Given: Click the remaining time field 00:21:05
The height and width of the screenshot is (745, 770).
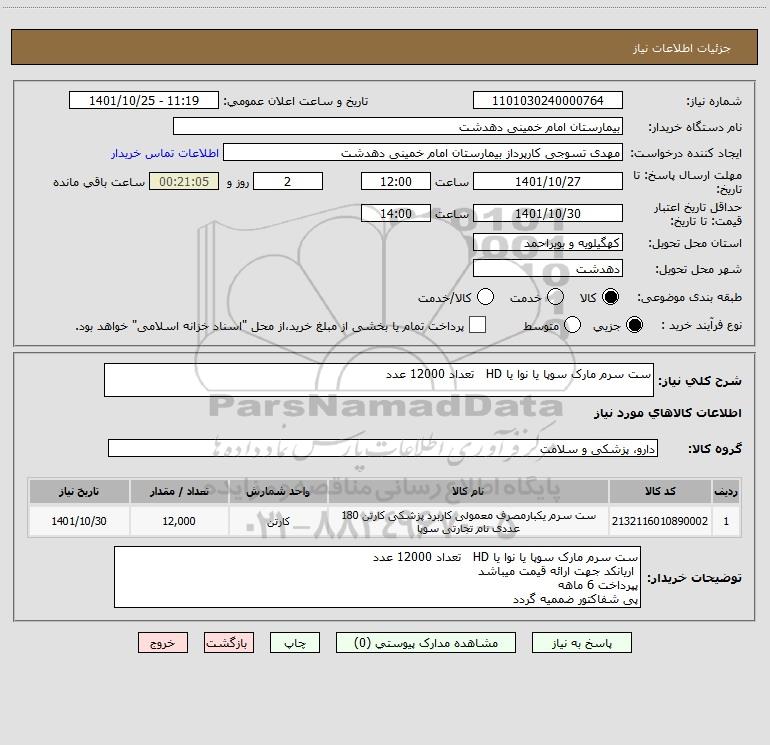Looking at the screenshot, I should click(x=184, y=181).
